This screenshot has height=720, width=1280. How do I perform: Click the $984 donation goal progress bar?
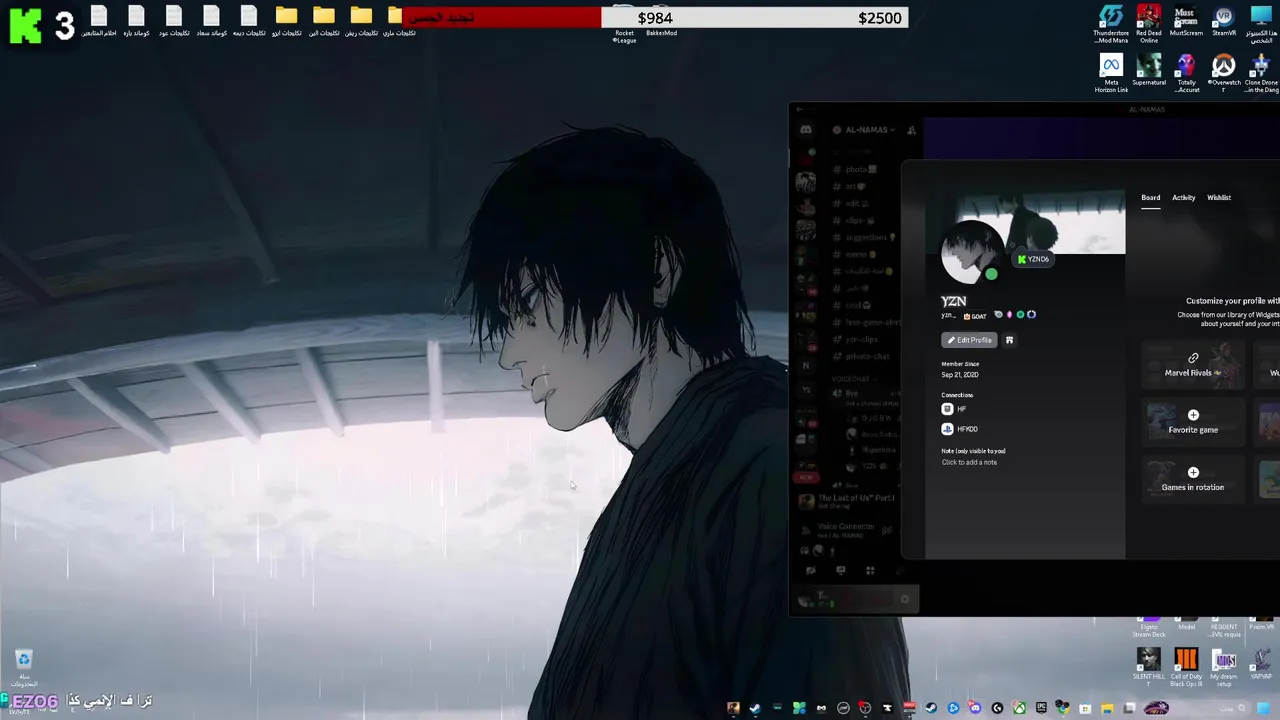655,18
